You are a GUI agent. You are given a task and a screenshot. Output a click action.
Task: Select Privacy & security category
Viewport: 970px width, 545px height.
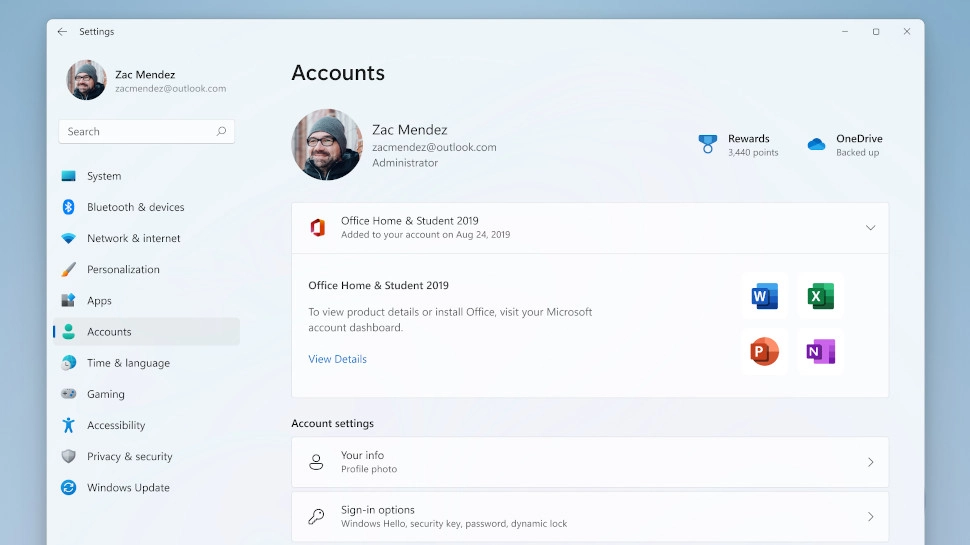point(147,456)
